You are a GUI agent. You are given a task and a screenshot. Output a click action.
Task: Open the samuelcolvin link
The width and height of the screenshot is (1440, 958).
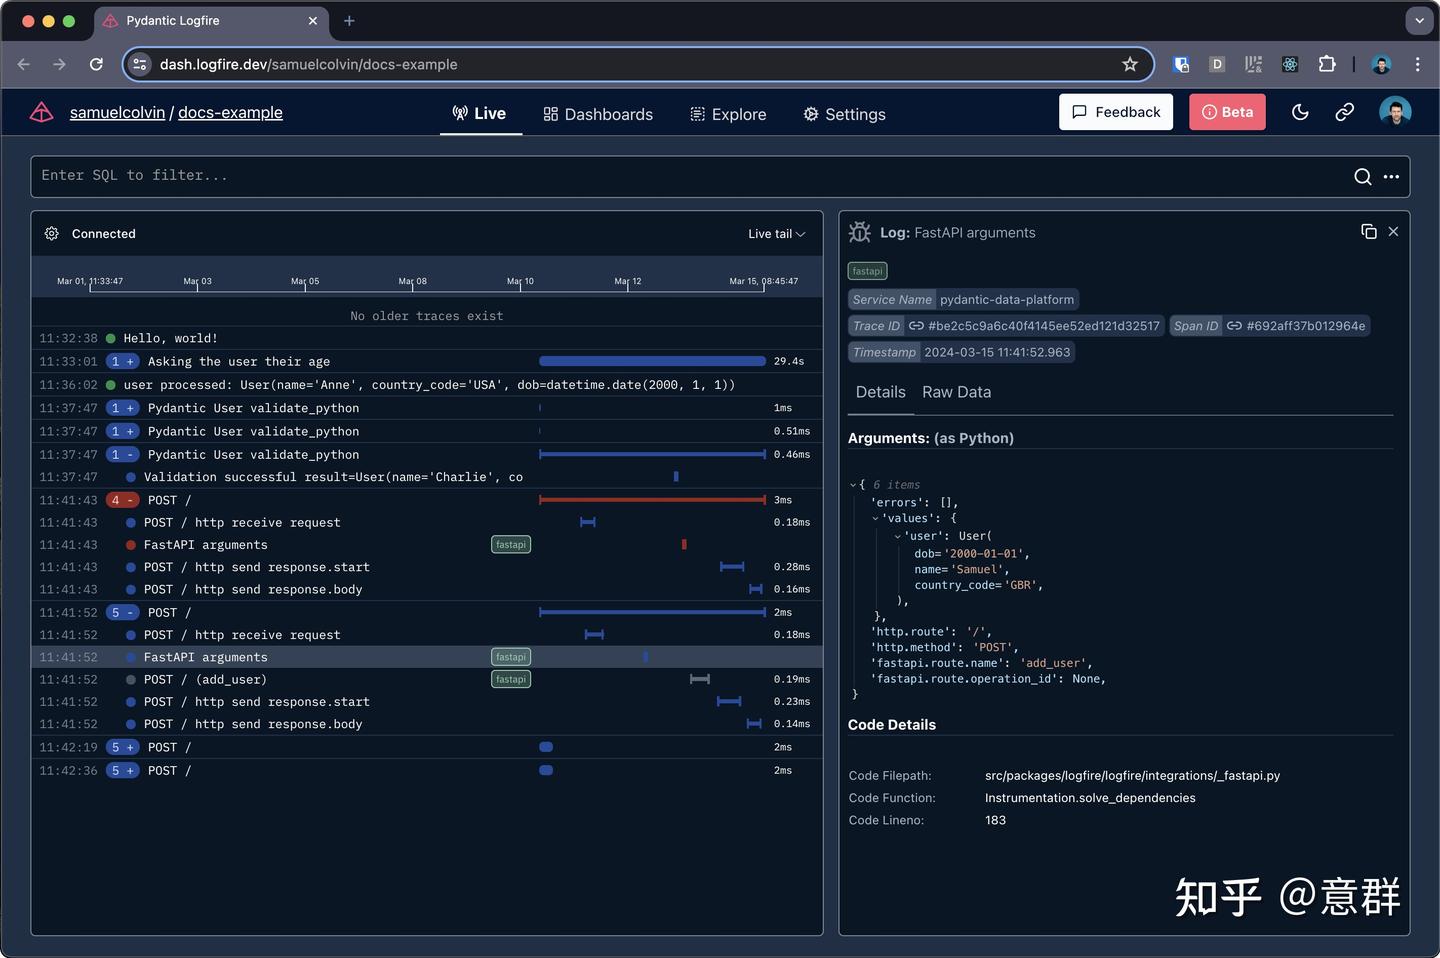coord(117,113)
